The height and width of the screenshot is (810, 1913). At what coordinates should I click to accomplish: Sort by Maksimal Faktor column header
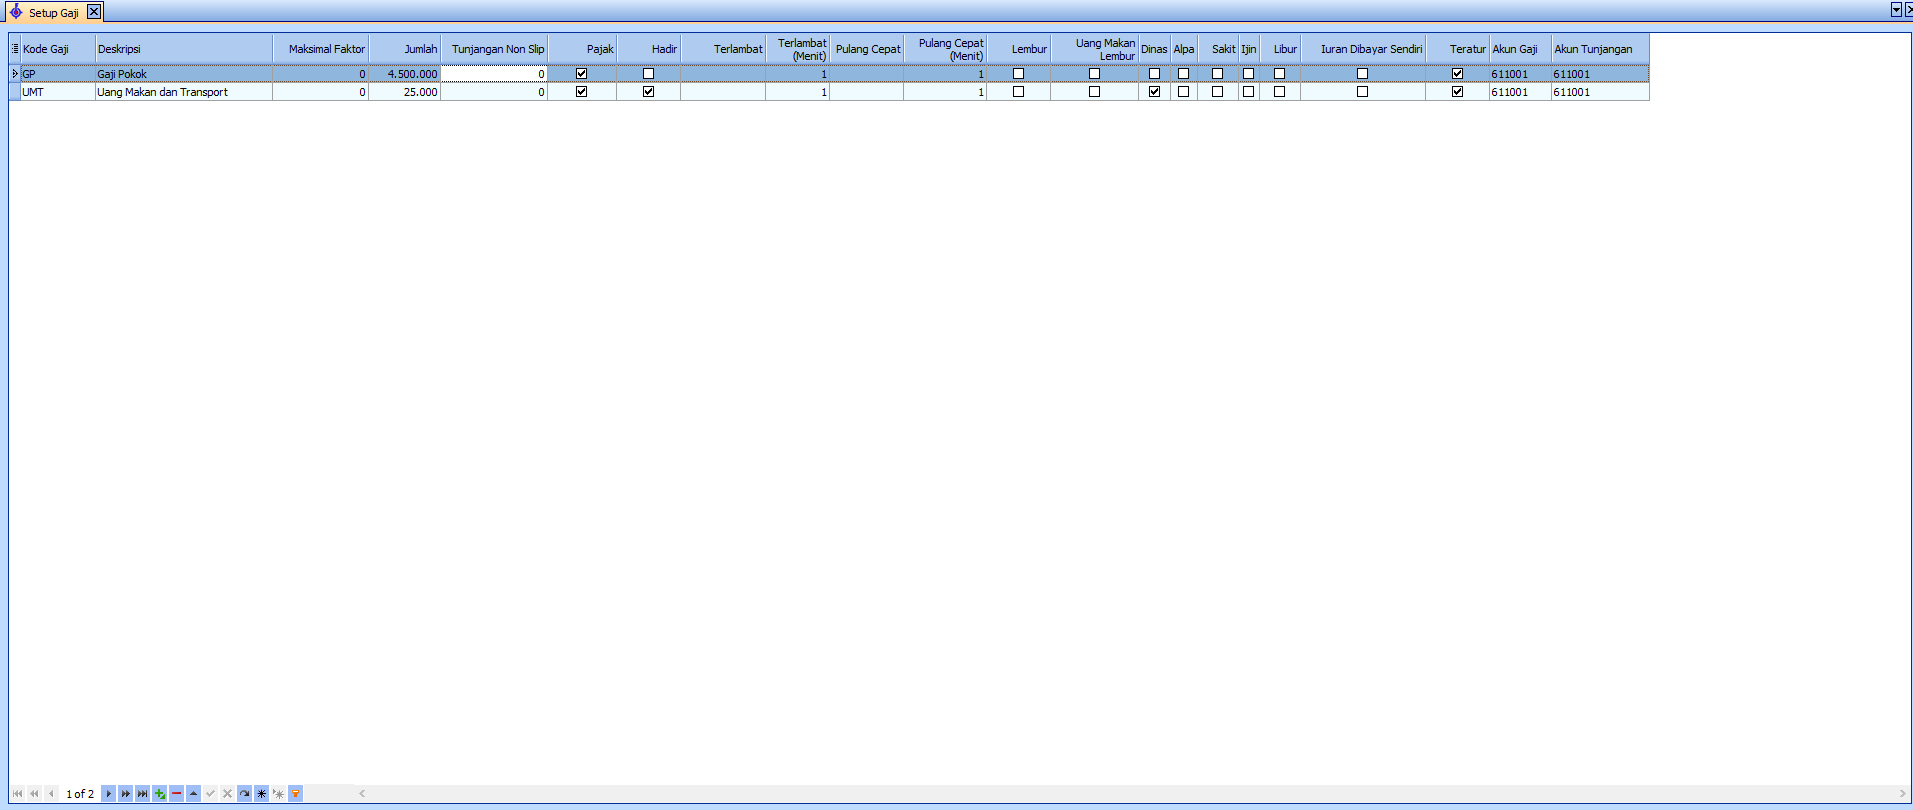pos(321,49)
